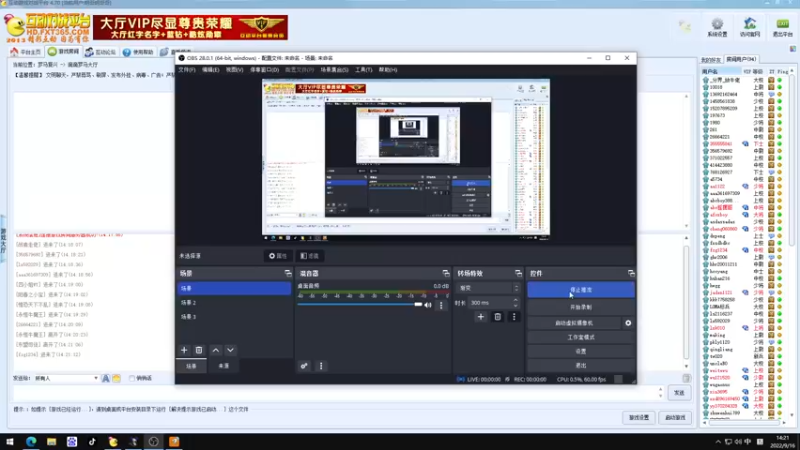The image size is (800, 450).
Task: Pop out the Audio Mixer dock panel
Action: [x=446, y=273]
